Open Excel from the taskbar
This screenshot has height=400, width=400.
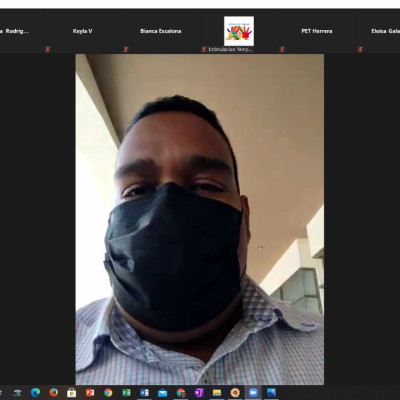[x=126, y=392]
